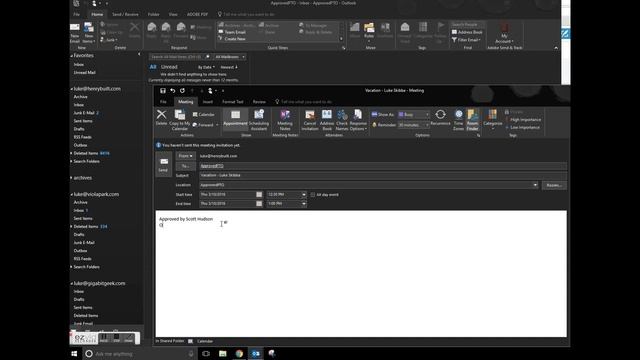This screenshot has height=360, width=640.
Task: Open the Chrome icon in the Windows taskbar
Action: (239, 353)
